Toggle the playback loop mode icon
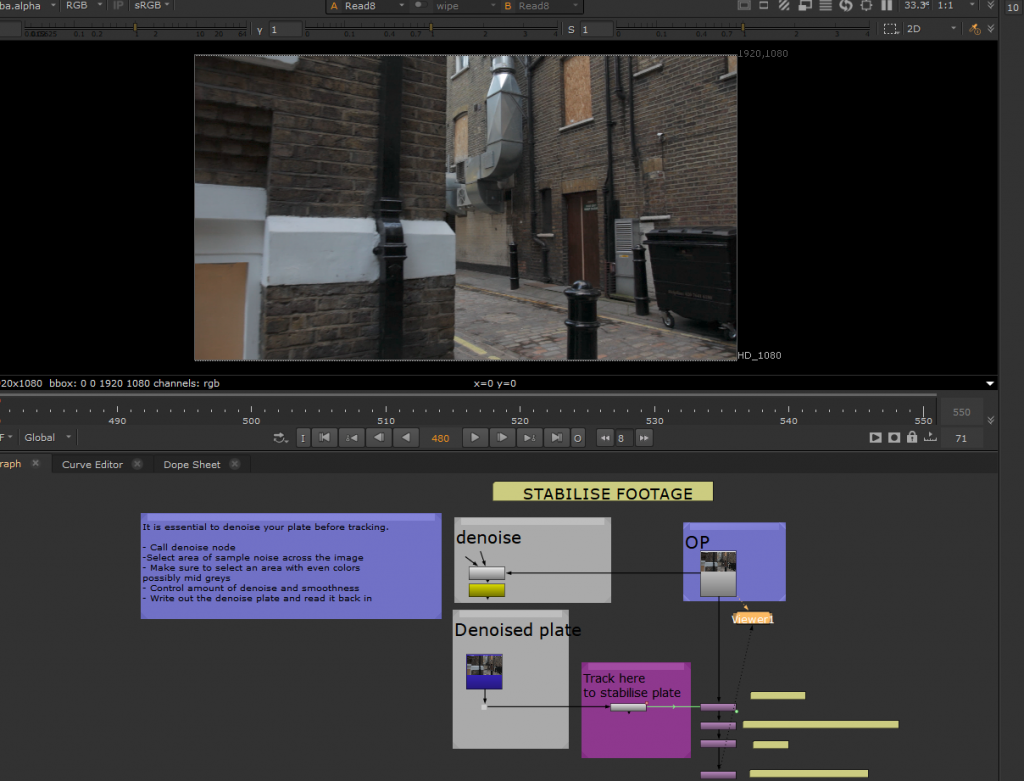 (280, 438)
